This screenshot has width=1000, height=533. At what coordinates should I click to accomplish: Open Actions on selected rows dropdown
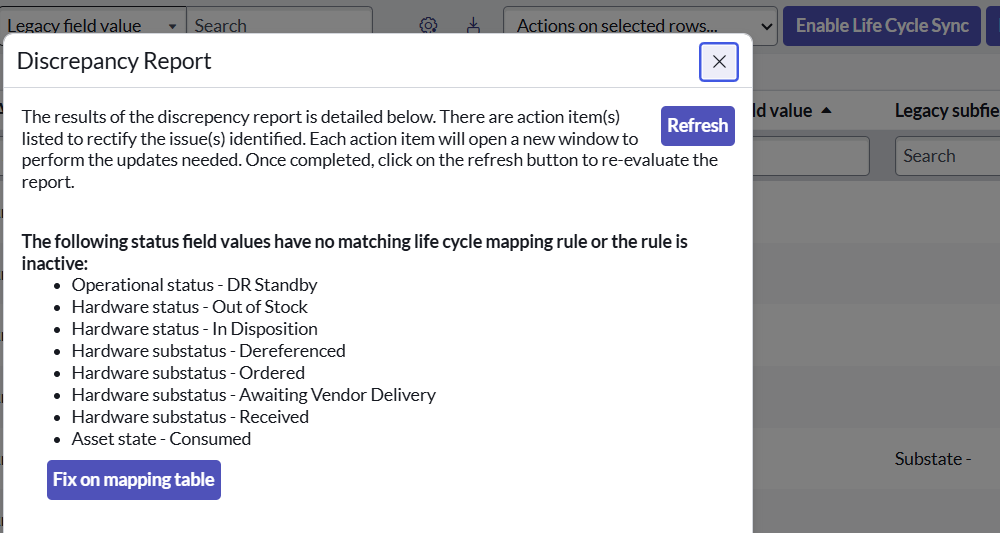pos(640,26)
